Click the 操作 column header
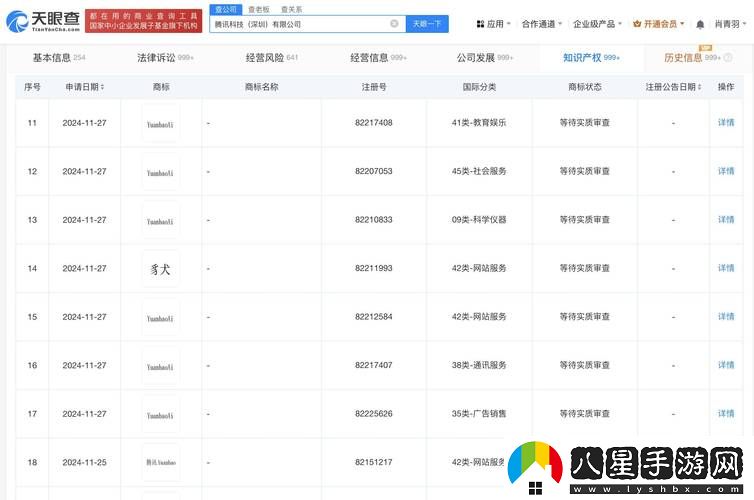Screen dimensions: 754x500 [726, 87]
